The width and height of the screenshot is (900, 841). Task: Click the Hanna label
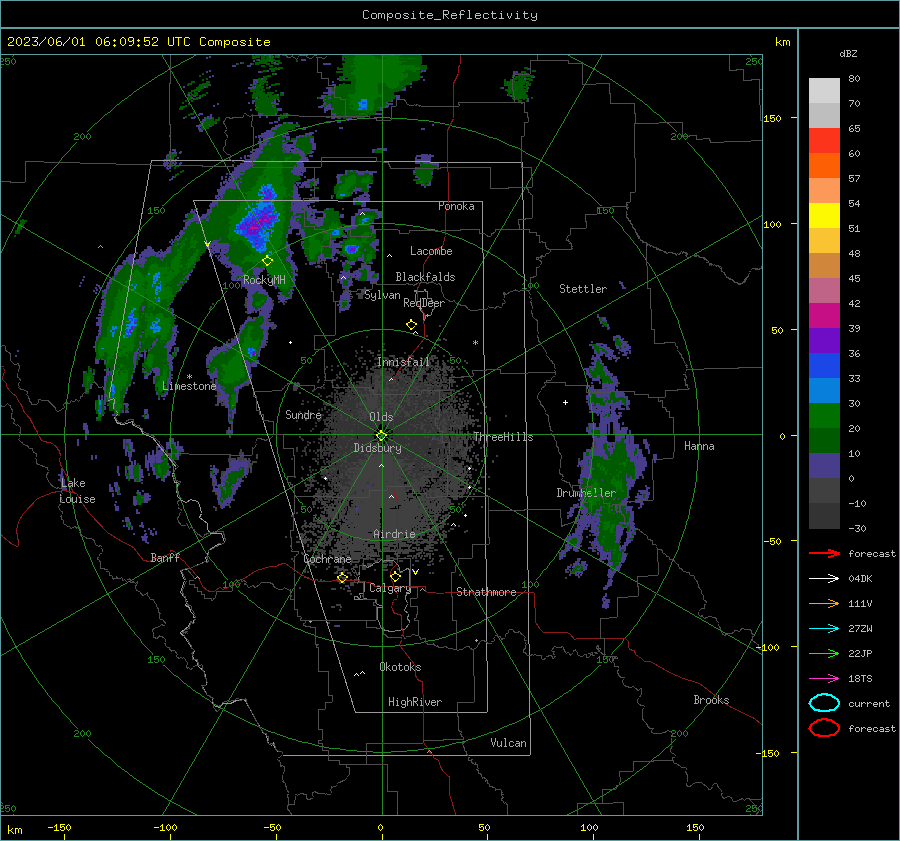(699, 446)
